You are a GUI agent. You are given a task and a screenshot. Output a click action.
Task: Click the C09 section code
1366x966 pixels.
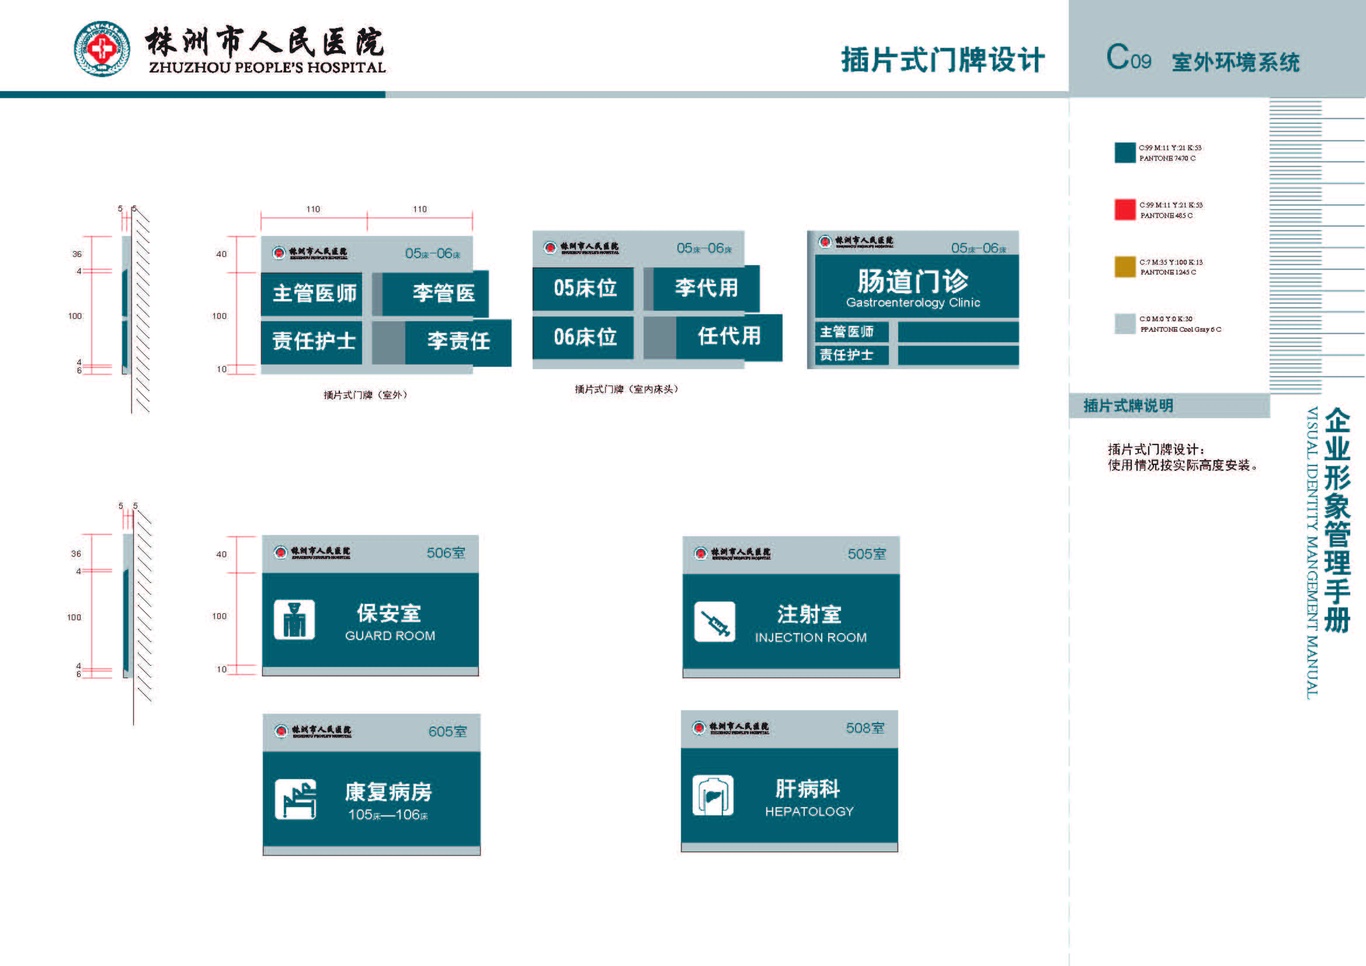tap(1128, 58)
